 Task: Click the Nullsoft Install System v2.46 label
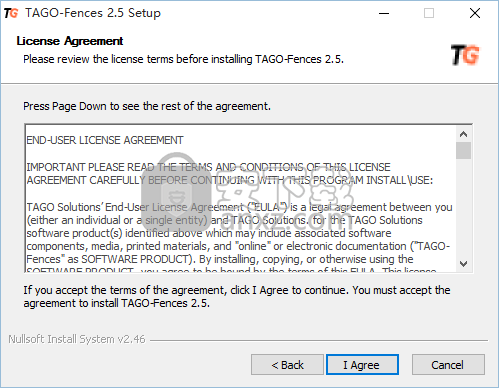[x=77, y=339]
